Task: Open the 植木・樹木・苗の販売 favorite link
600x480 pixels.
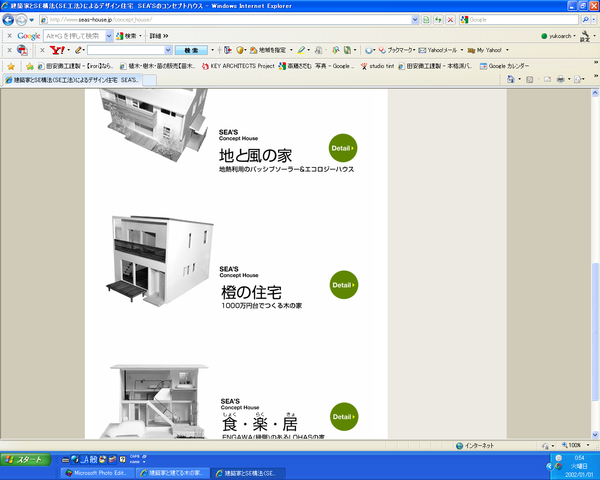Action: 158,66
